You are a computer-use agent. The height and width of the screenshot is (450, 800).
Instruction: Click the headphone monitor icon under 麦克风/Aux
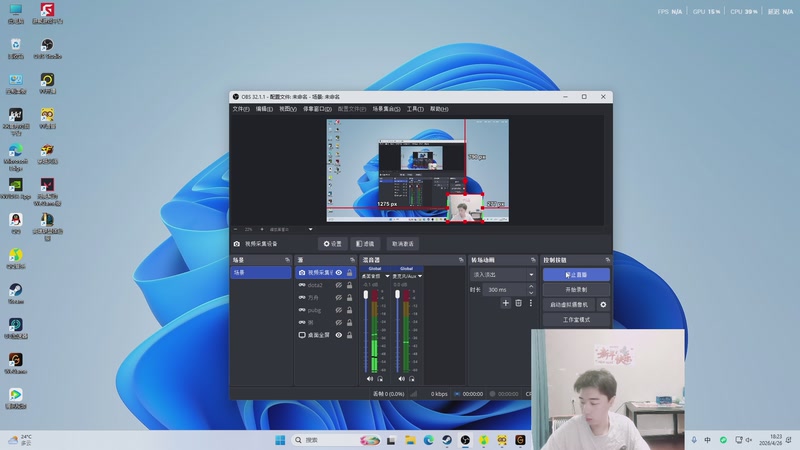pyautogui.click(x=412, y=379)
